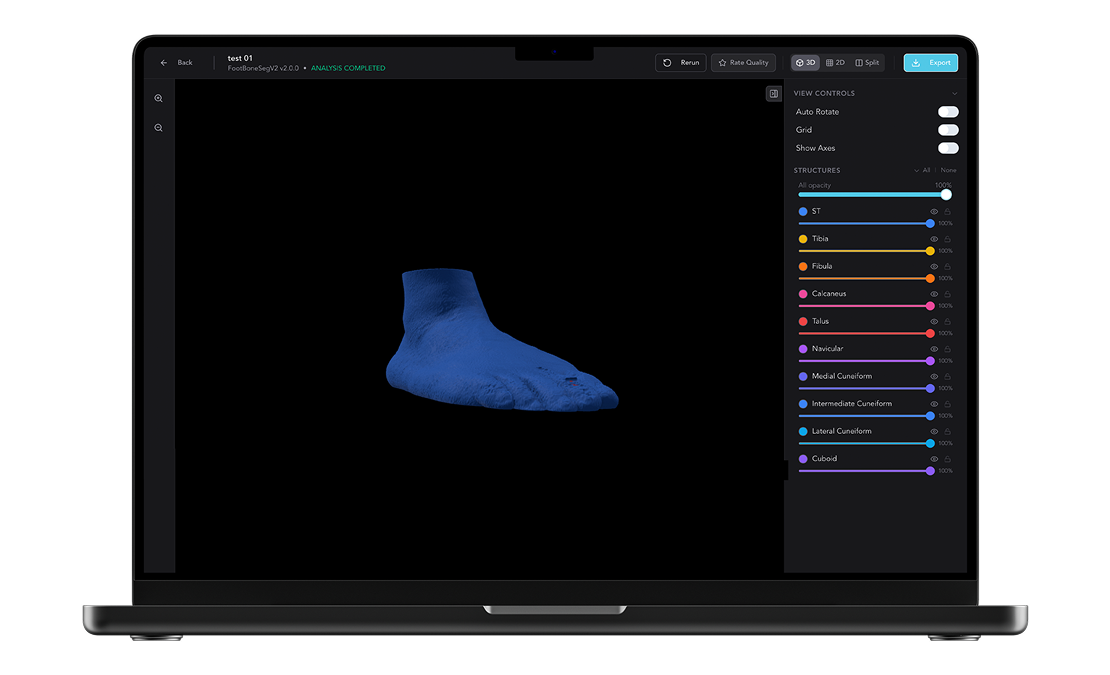Click the Fibula orange color swatch
The height and width of the screenshot is (675, 1110).
[x=803, y=267]
